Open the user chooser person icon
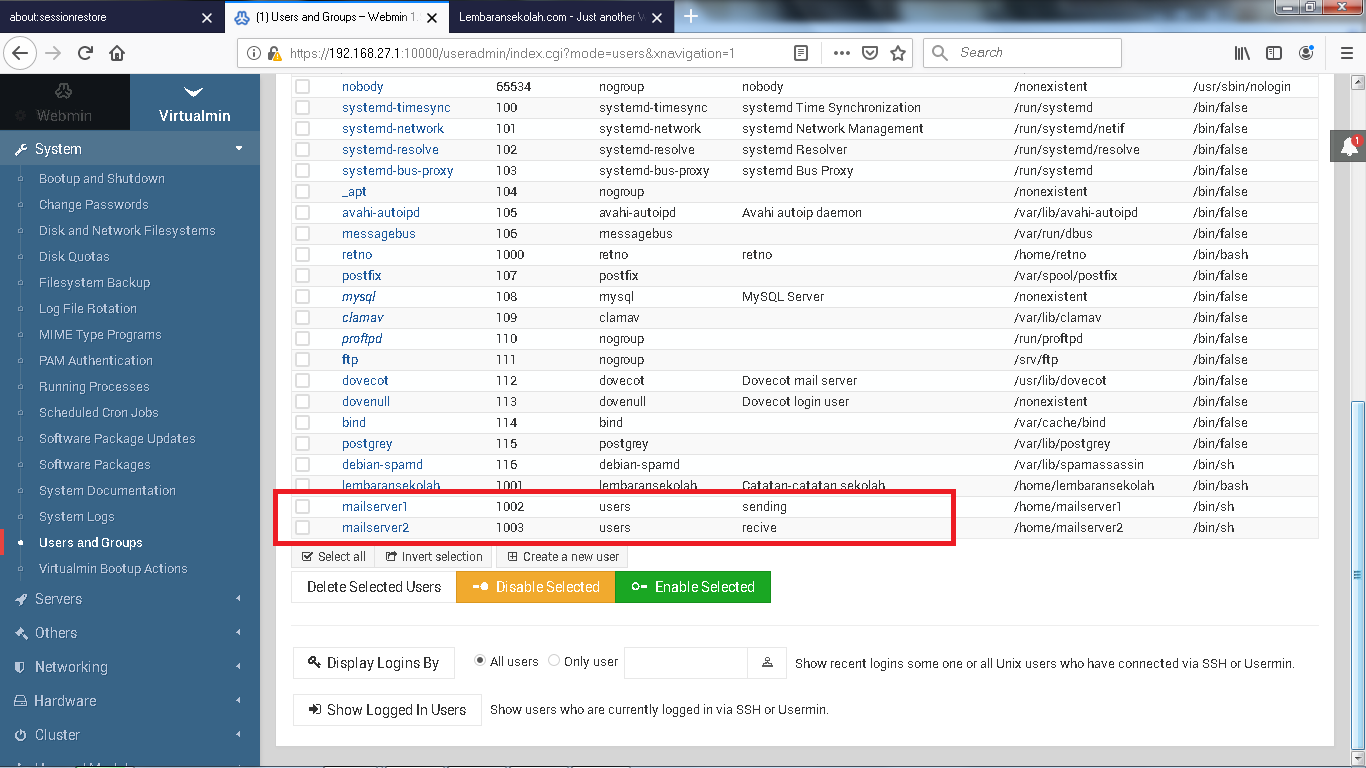This screenshot has height=768, width=1366. (768, 663)
